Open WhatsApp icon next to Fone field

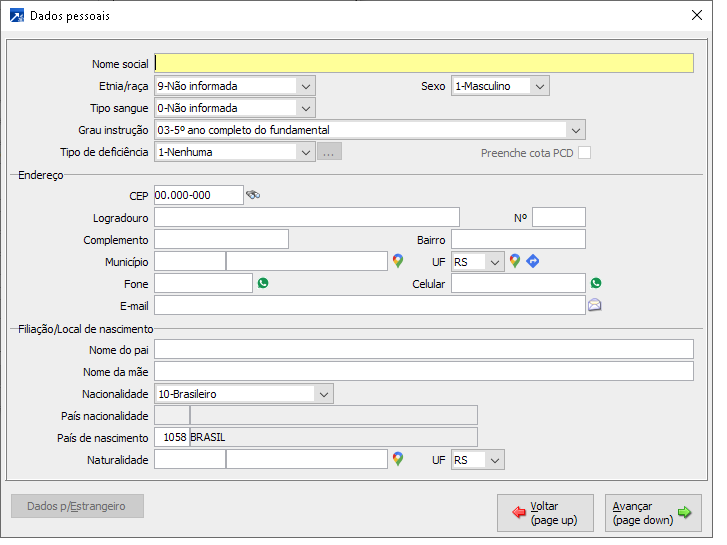(263, 283)
